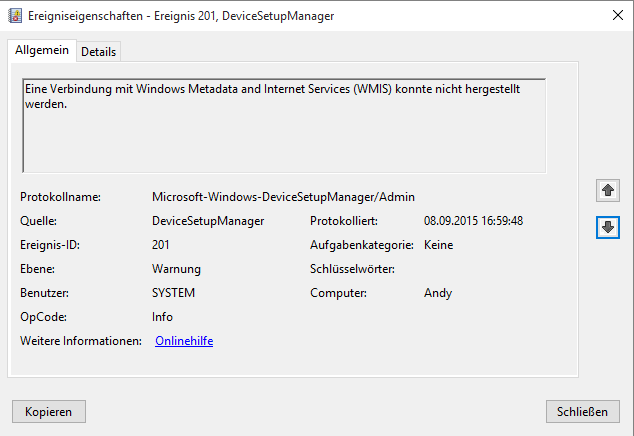Click the Protokolliert timestamp 08.09.2015 16:59:48
The height and width of the screenshot is (436, 634).
tap(473, 221)
